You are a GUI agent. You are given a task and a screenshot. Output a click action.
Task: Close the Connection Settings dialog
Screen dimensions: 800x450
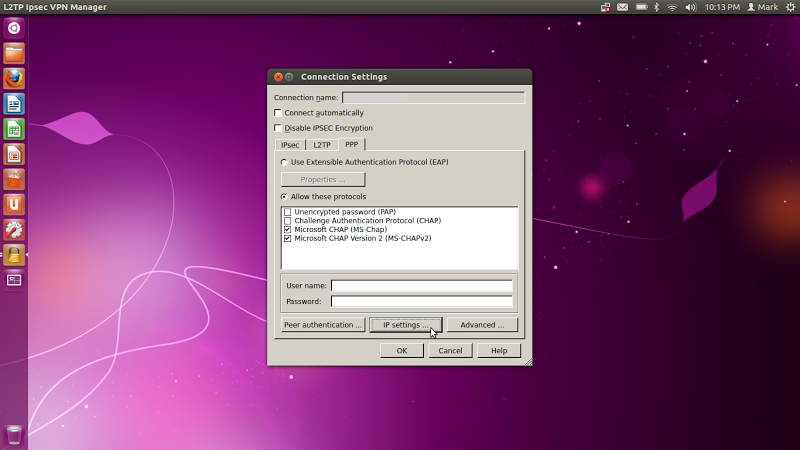click(278, 77)
